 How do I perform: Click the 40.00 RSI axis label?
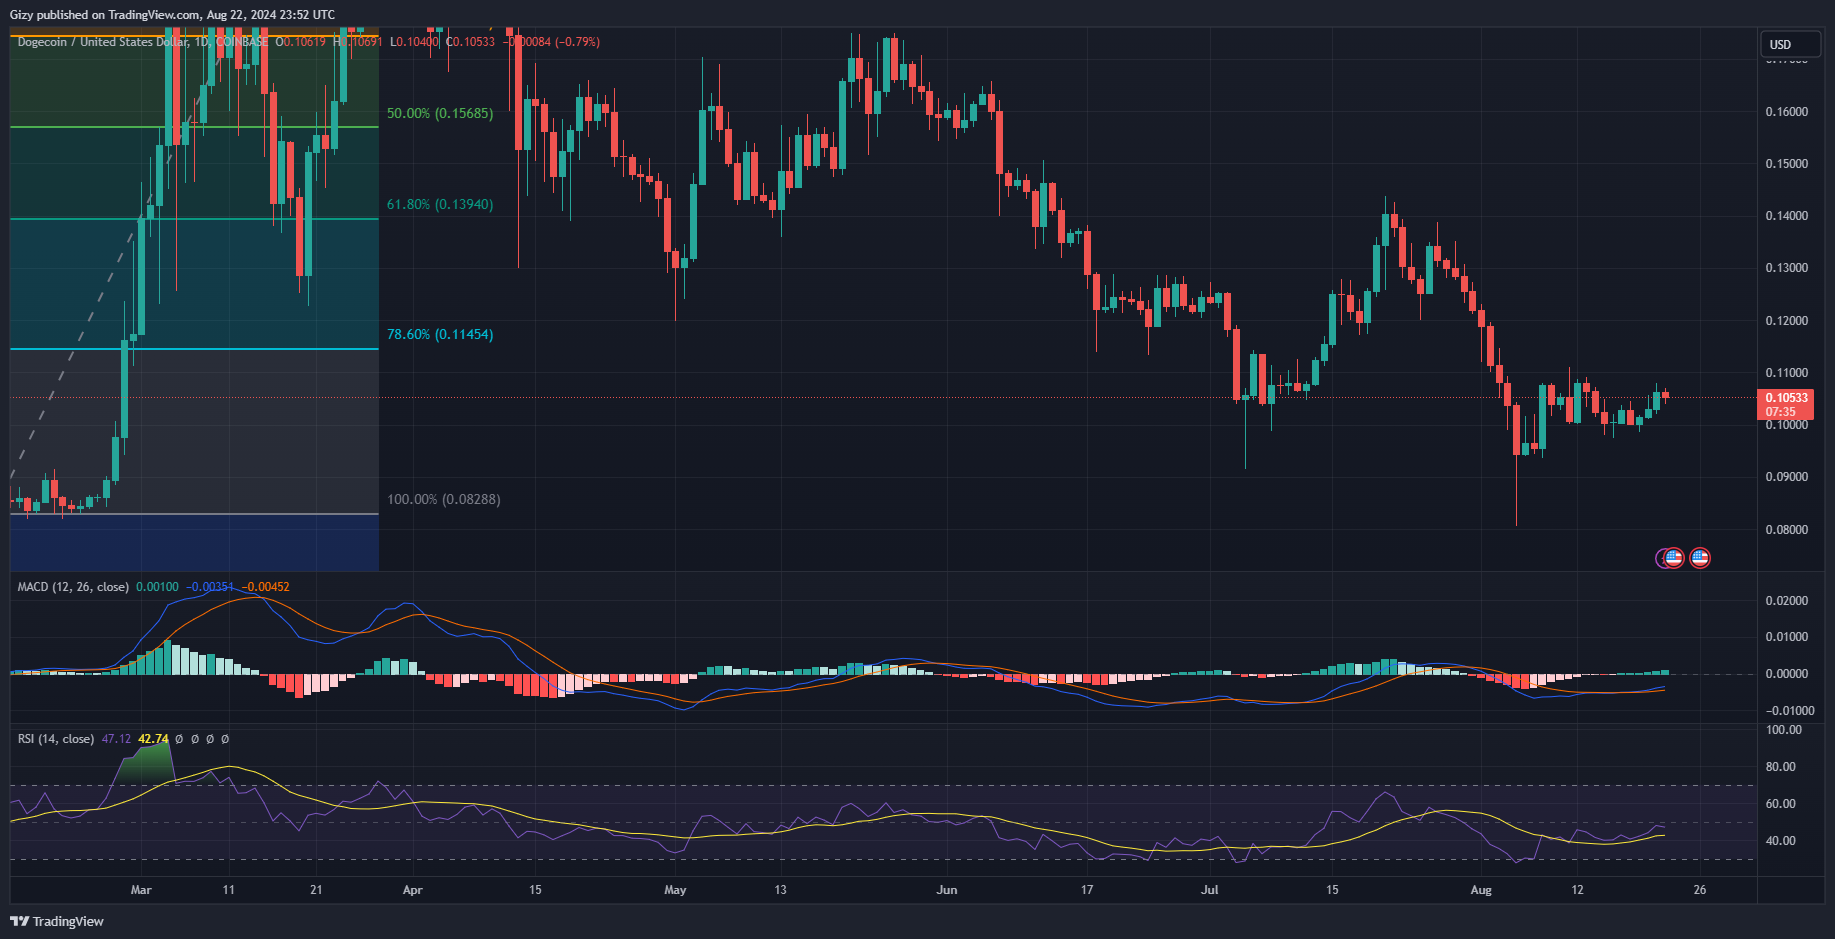(1781, 841)
